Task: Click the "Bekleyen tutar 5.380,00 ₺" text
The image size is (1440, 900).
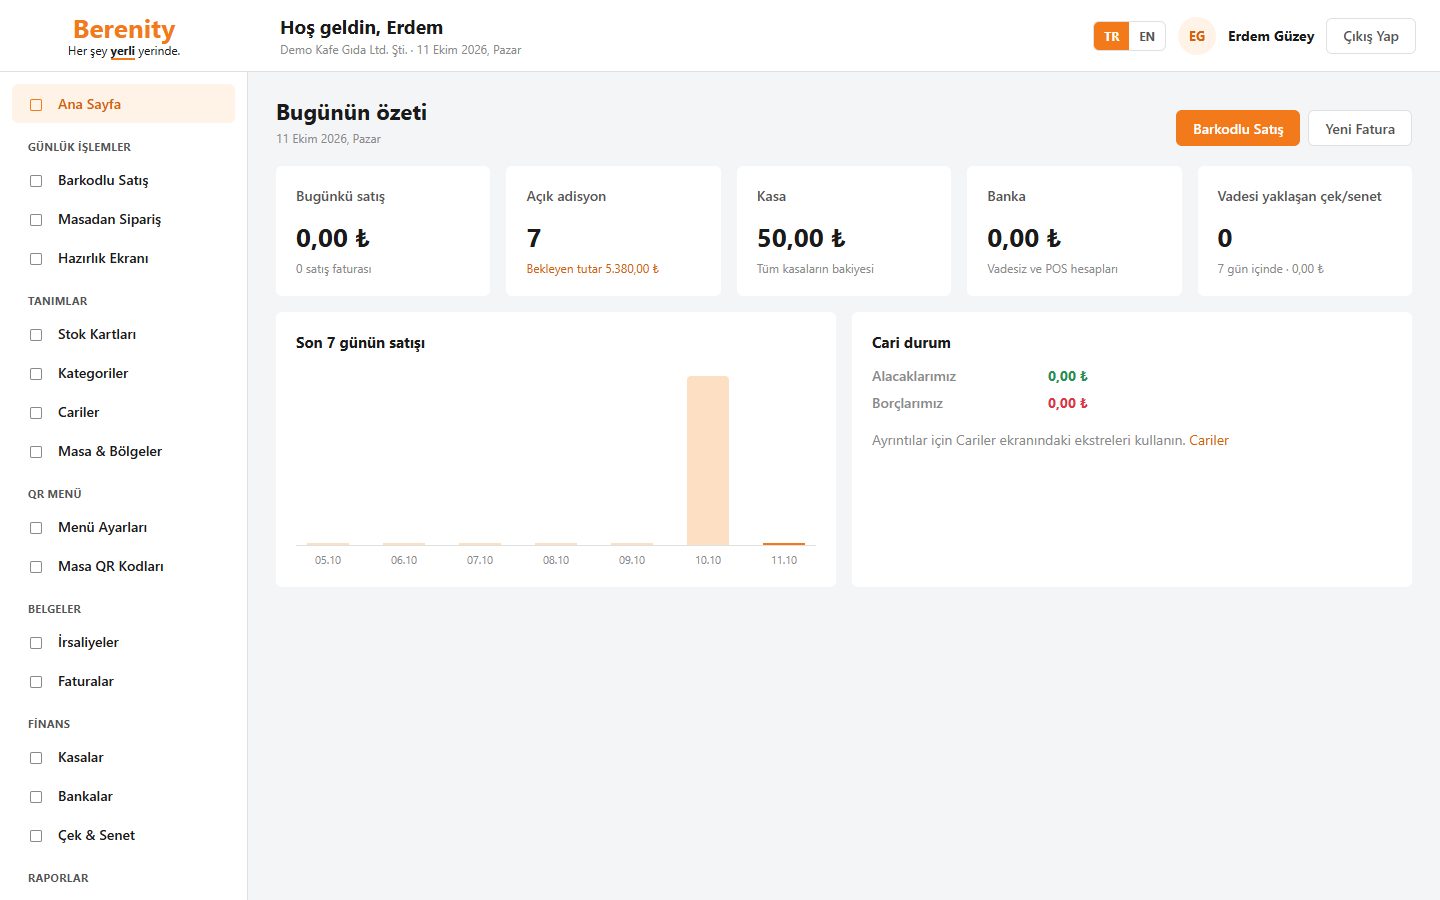Action: click(593, 269)
